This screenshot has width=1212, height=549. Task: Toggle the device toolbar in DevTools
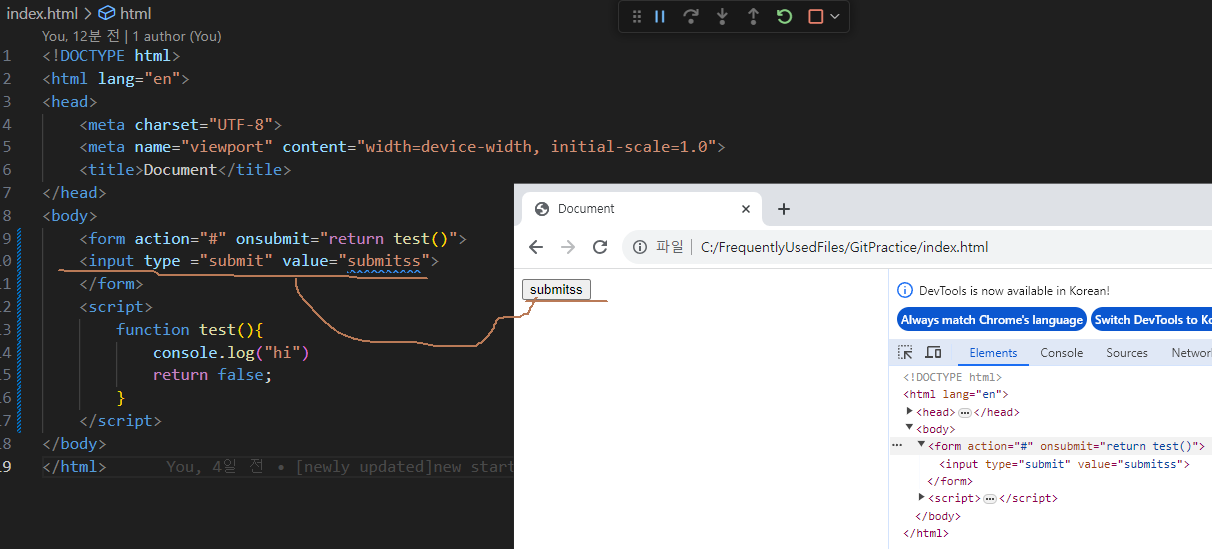(x=933, y=352)
